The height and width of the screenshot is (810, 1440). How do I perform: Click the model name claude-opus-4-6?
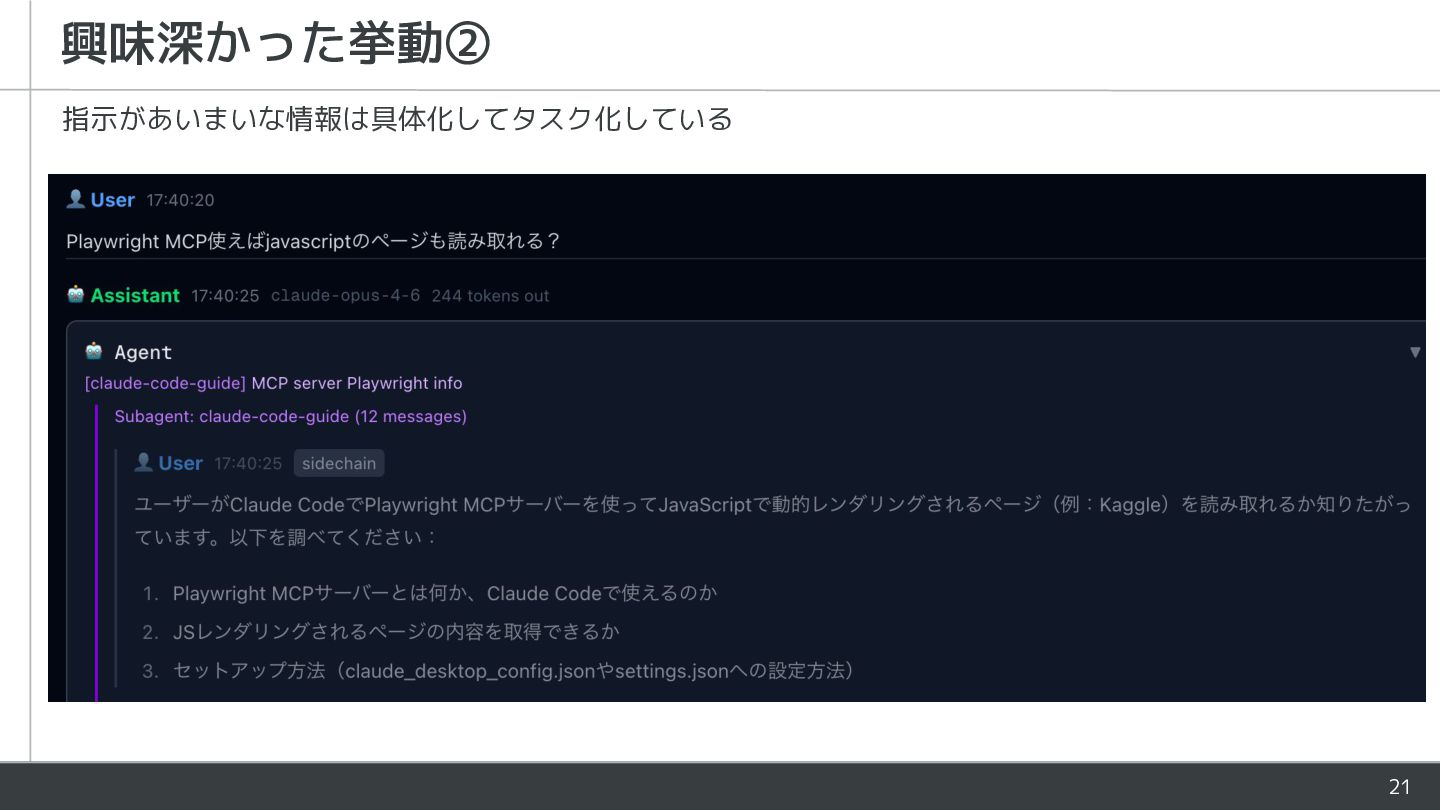[345, 296]
